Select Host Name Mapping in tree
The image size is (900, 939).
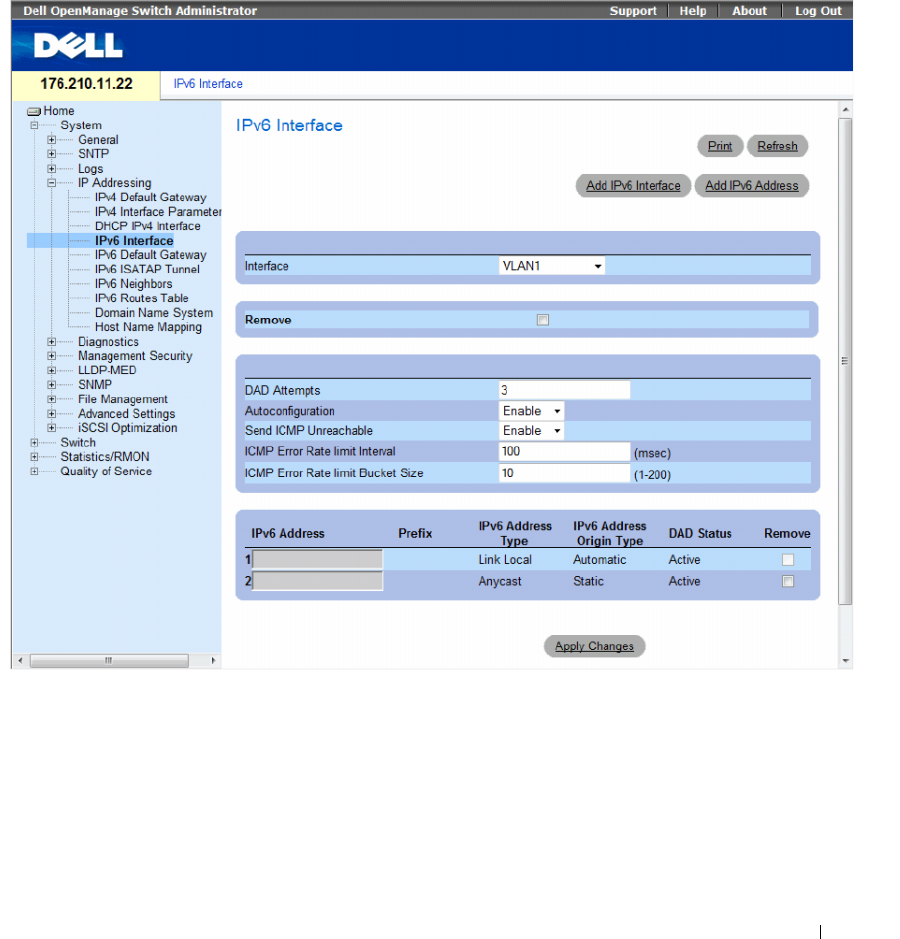click(x=148, y=327)
